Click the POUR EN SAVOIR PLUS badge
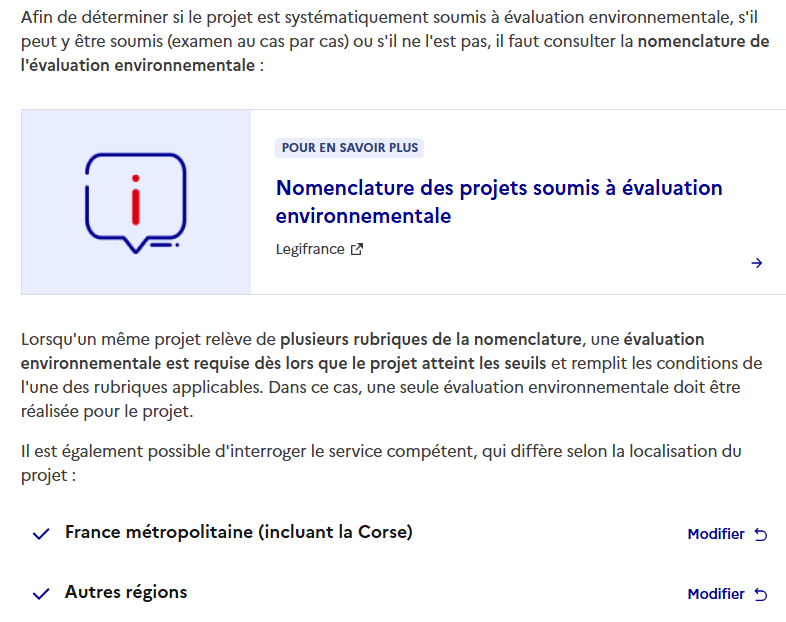This screenshot has height=622, width=786. (x=349, y=148)
